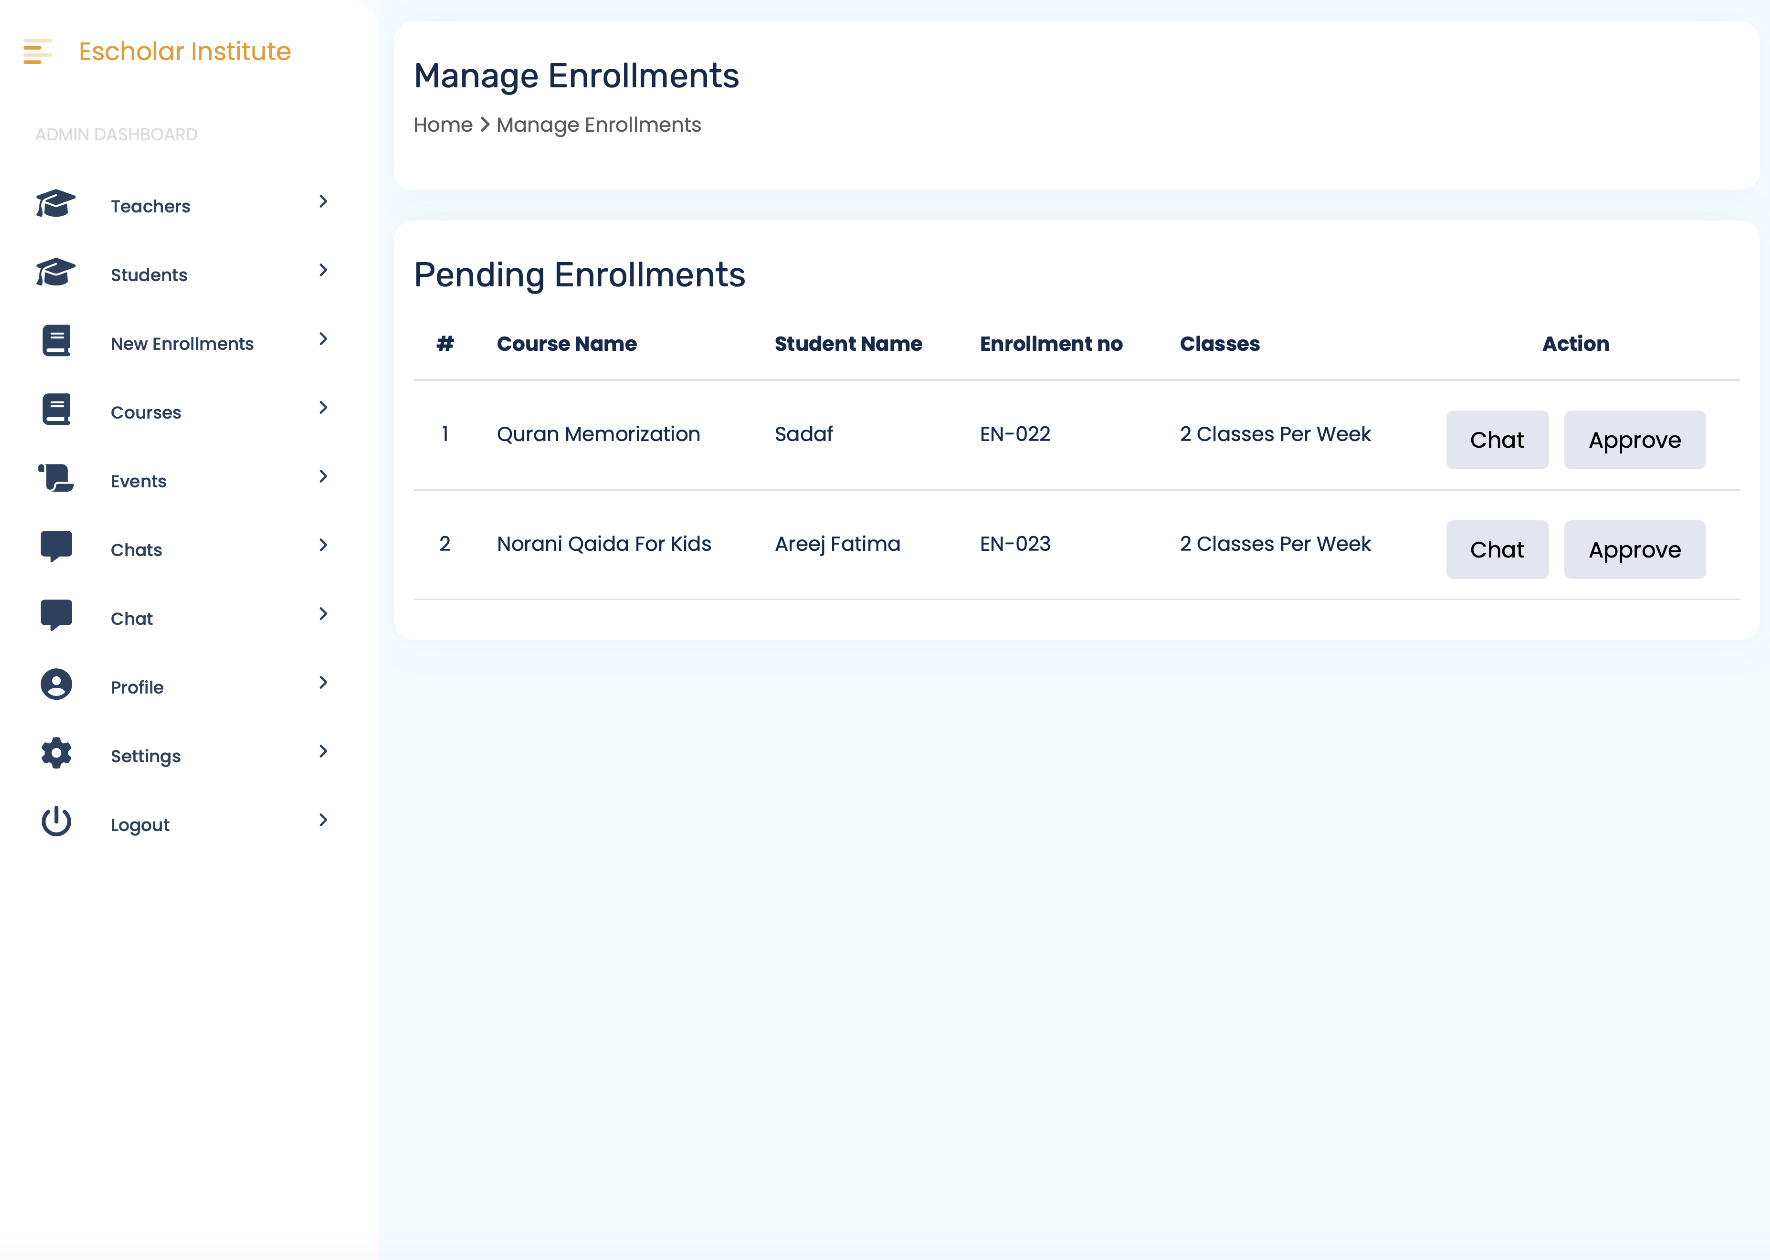Click the Settings gear icon
The width and height of the screenshot is (1770, 1260).
point(55,753)
